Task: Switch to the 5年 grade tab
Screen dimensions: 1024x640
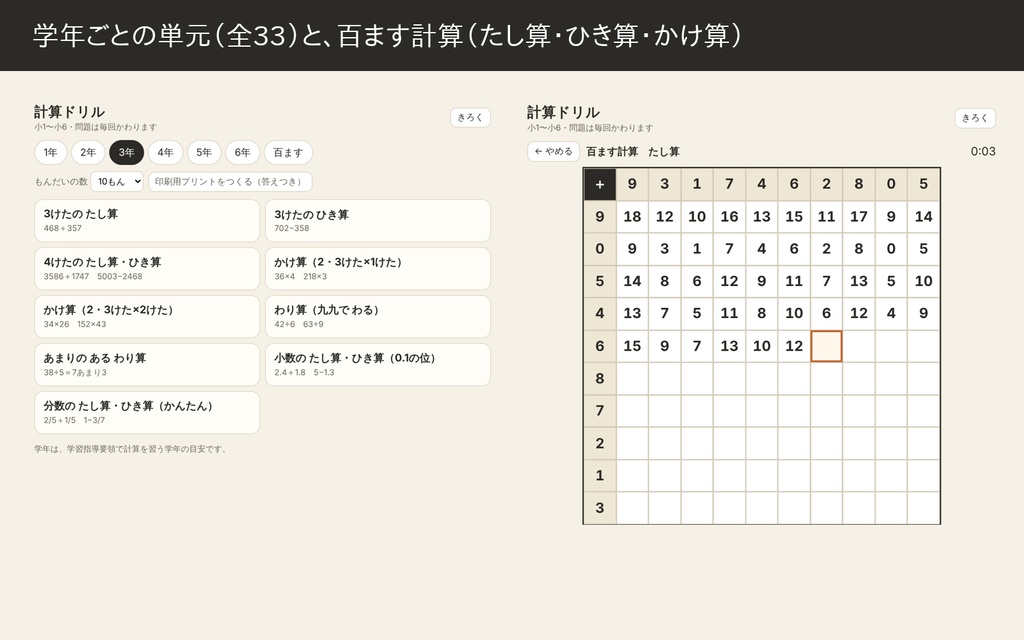Action: (204, 153)
